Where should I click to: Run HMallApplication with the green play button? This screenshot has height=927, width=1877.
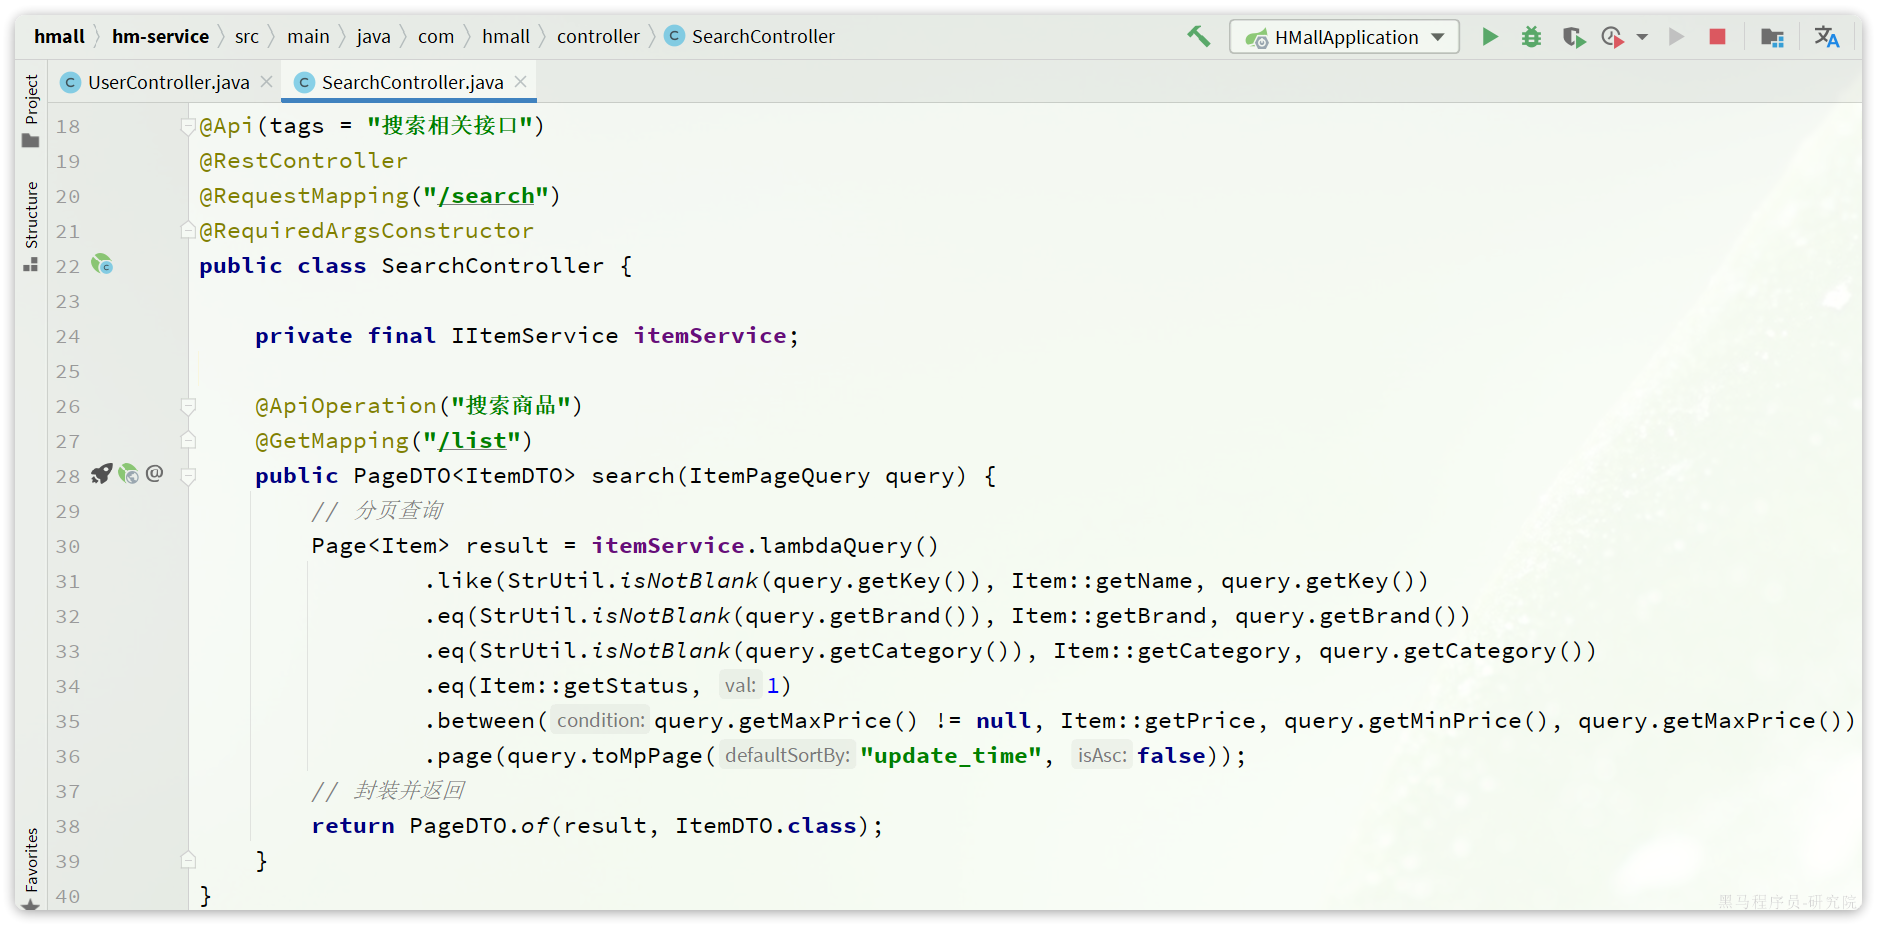[1489, 37]
